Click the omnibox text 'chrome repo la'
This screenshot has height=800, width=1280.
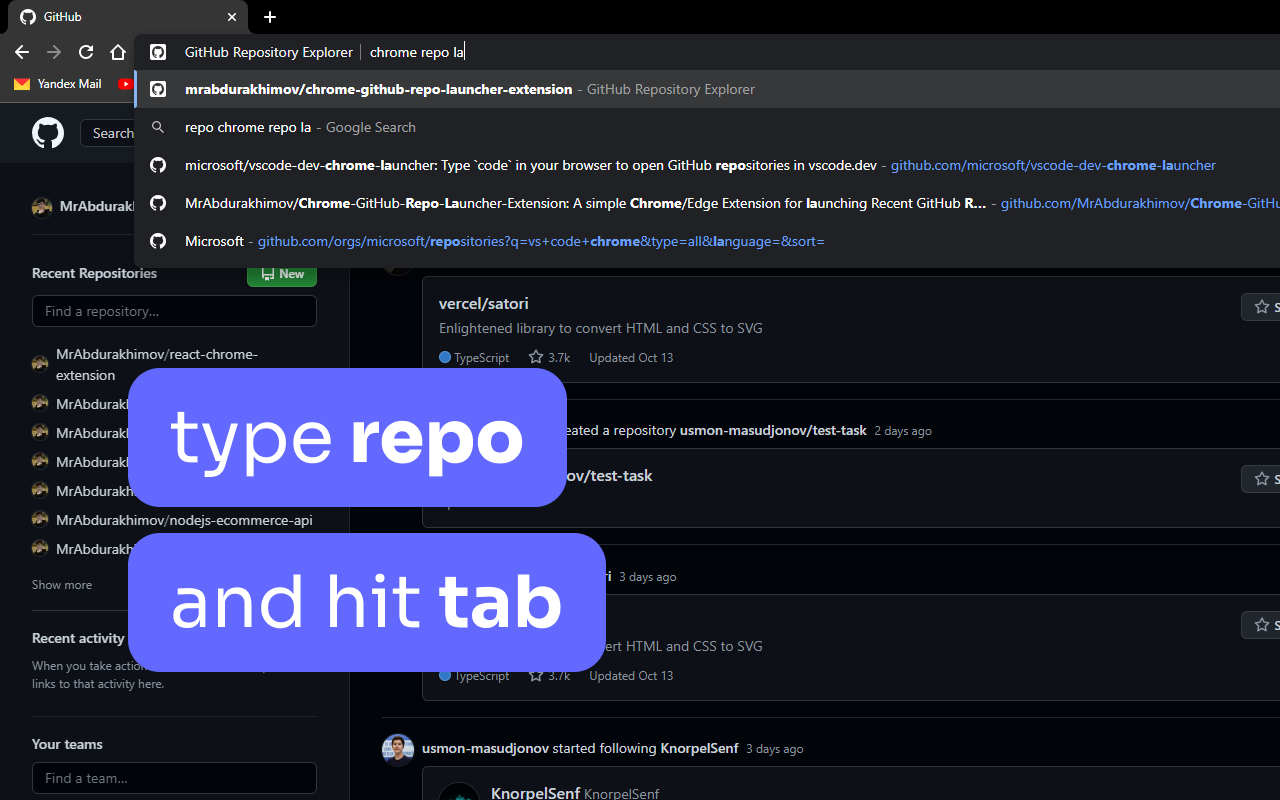417,52
